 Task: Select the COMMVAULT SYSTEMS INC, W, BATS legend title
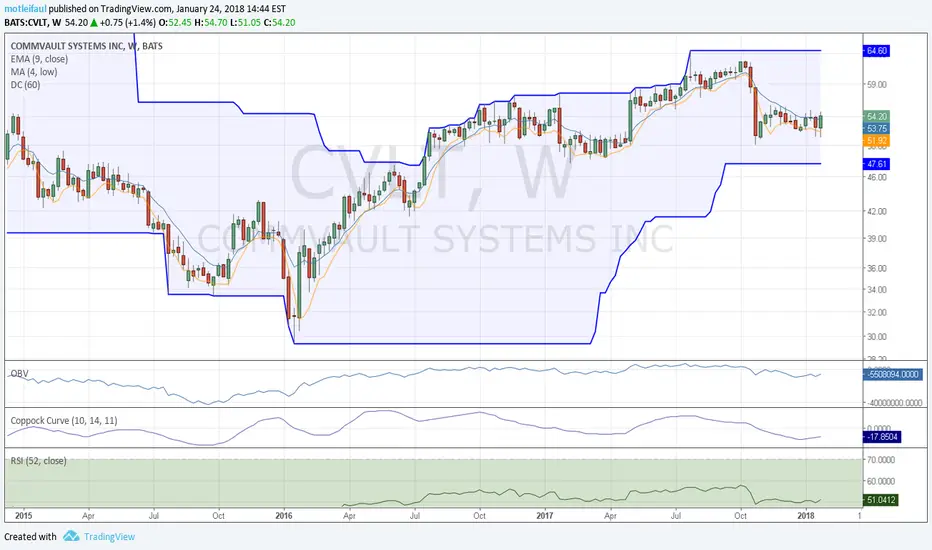(86, 46)
